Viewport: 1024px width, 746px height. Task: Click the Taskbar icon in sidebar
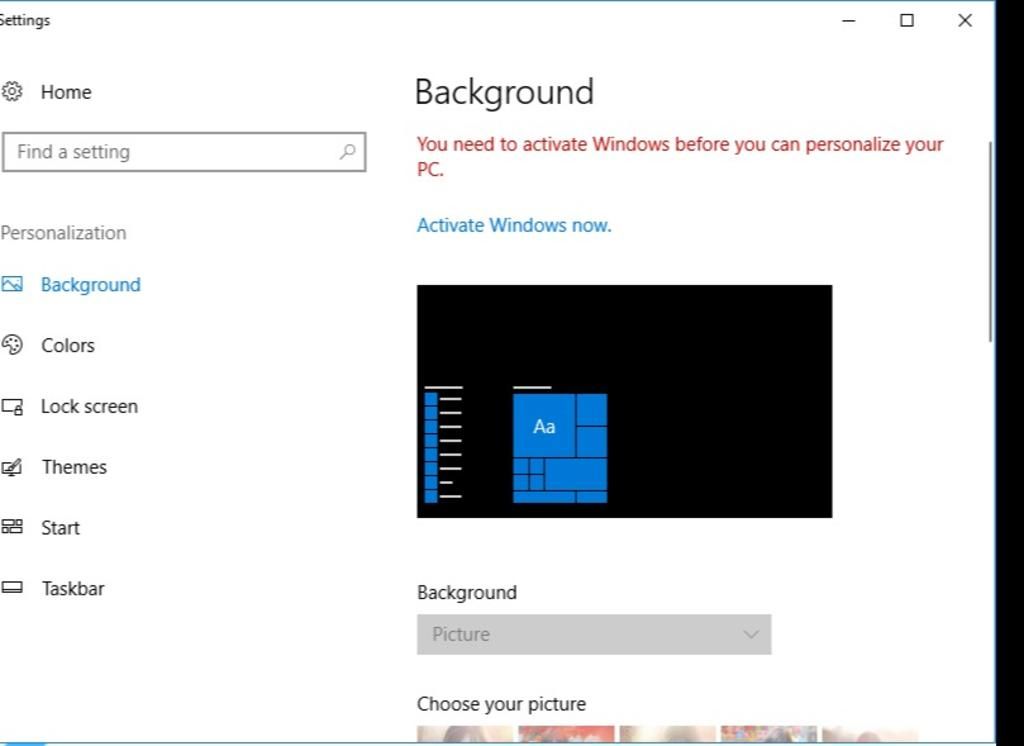tap(12, 588)
